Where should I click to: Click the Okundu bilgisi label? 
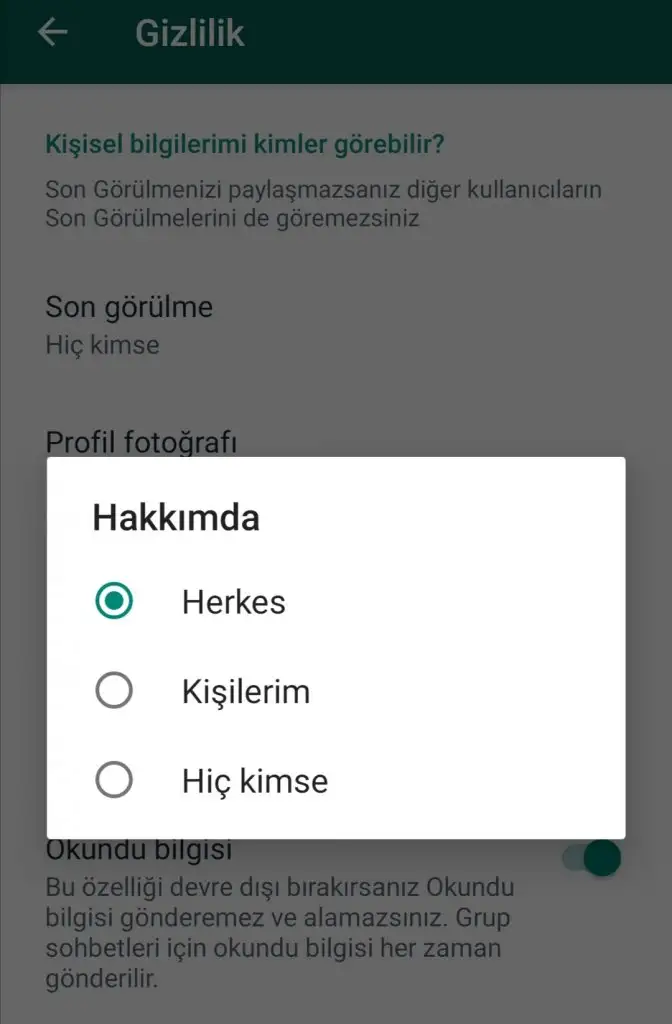[139, 851]
